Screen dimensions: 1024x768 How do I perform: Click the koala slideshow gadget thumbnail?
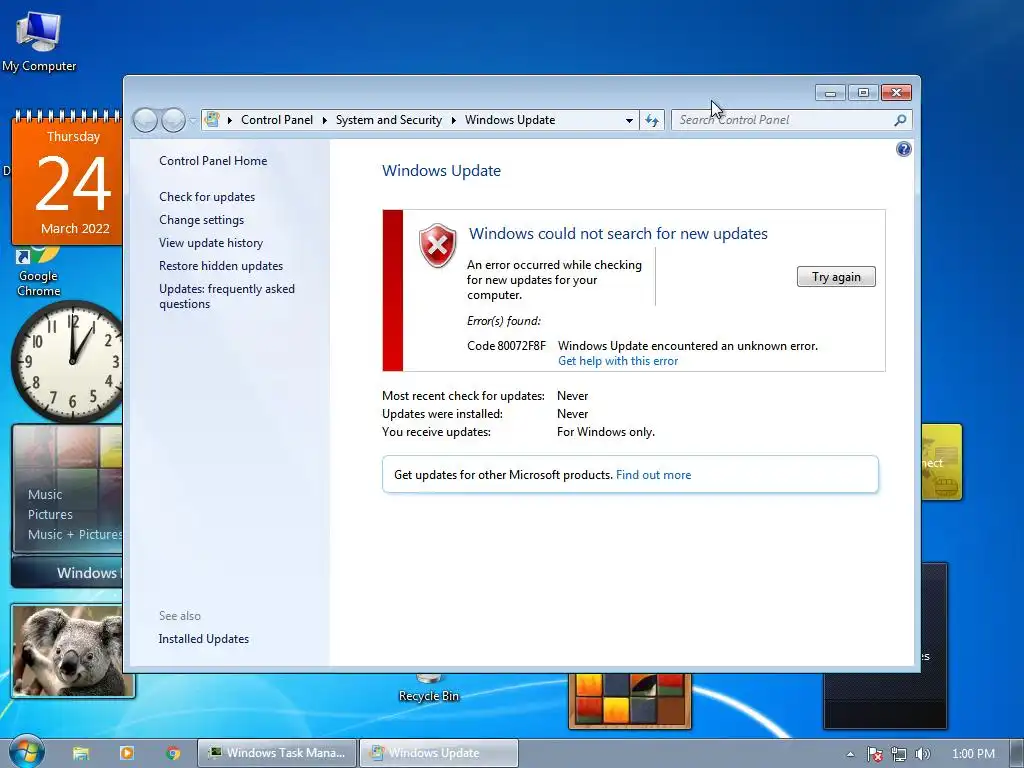point(72,651)
